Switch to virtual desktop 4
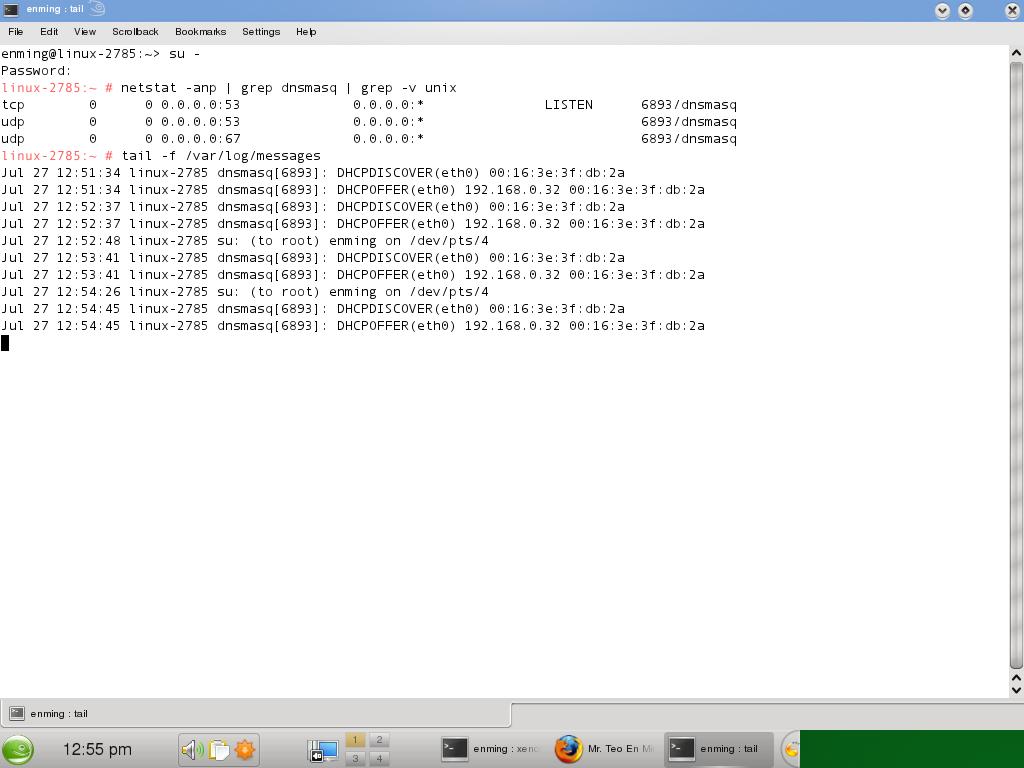Screen dimensions: 1024x768 coord(379,758)
